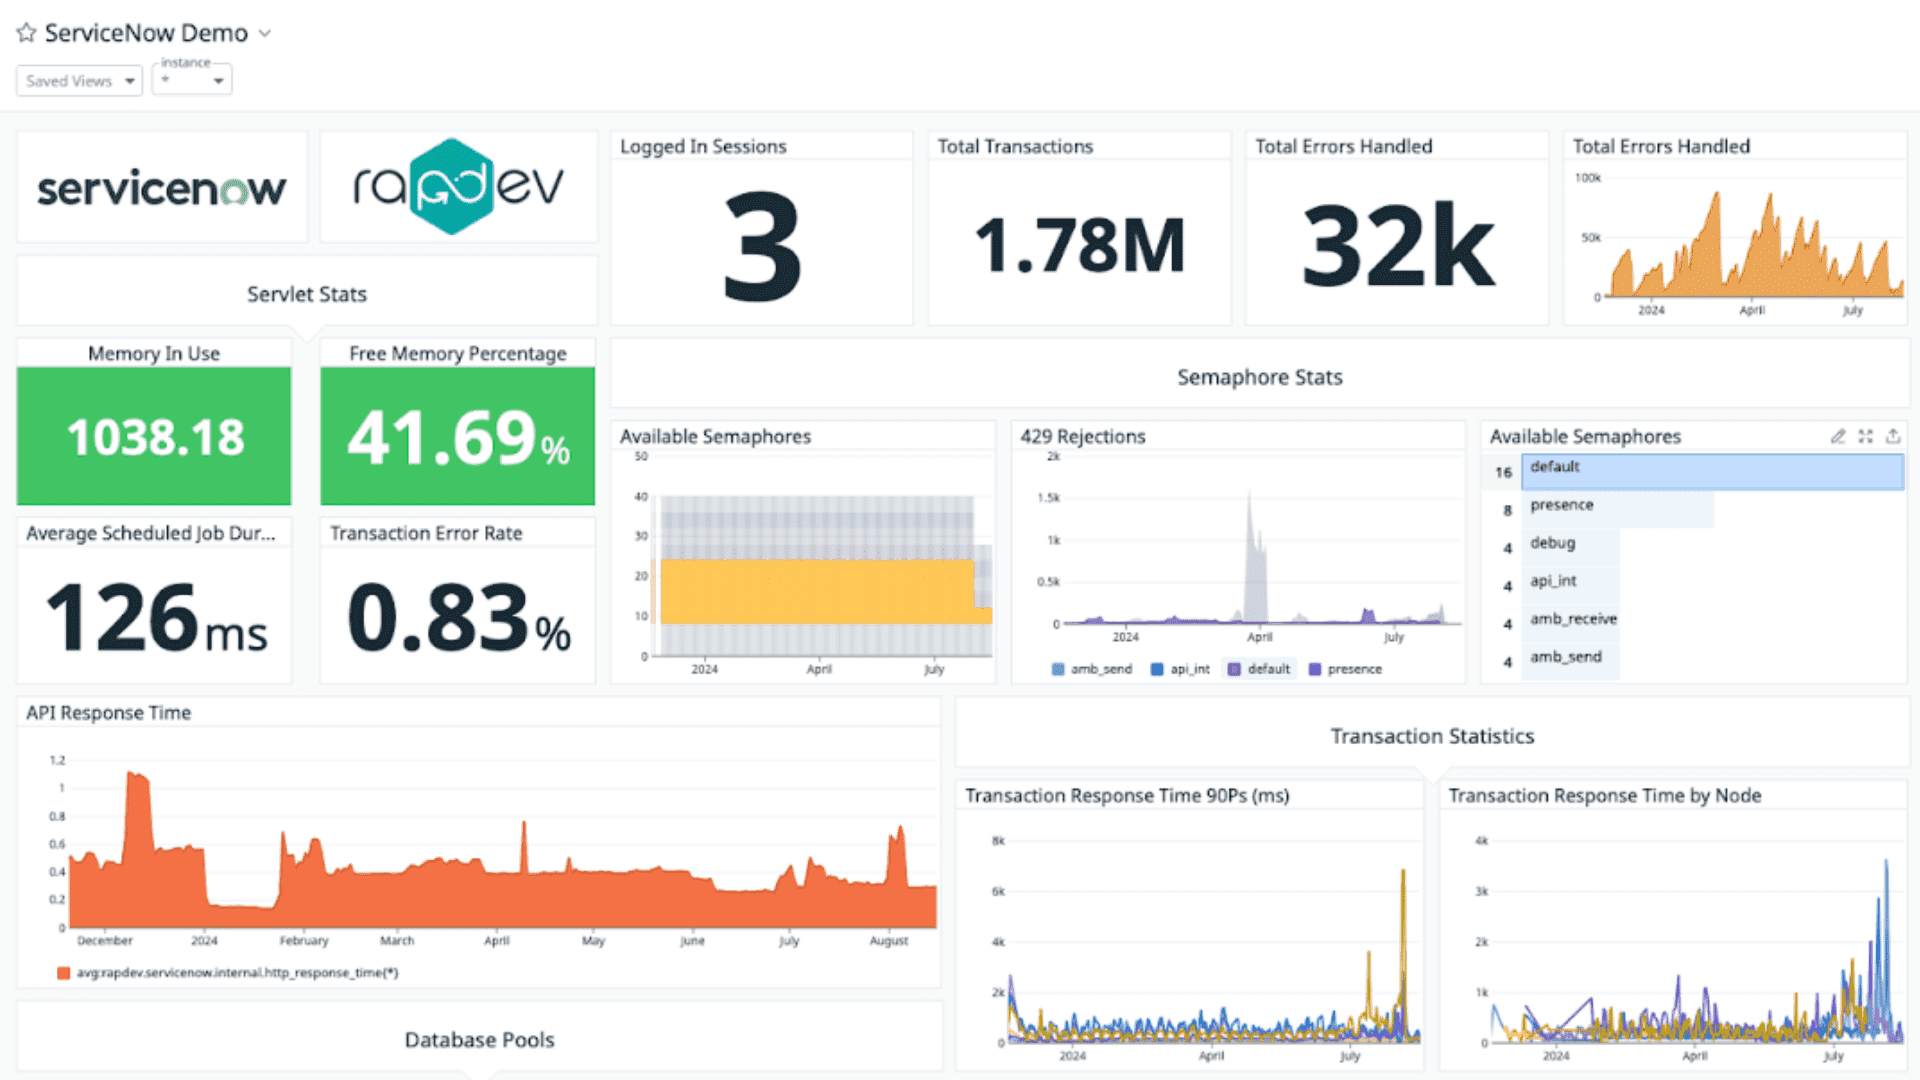The width and height of the screenshot is (1920, 1080).
Task: Click the Free Memory Percentage 41.69% tile
Action: coord(457,437)
